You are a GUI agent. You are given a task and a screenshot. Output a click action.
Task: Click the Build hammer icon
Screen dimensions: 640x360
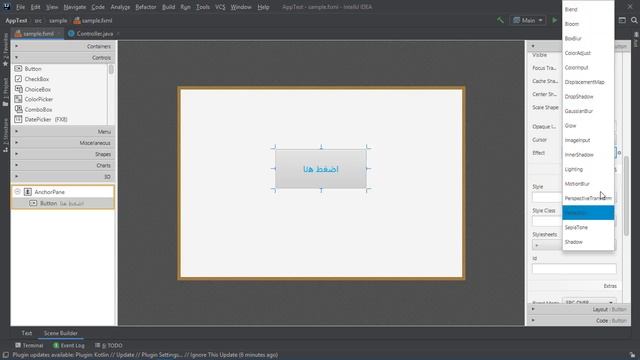(x=500, y=20)
